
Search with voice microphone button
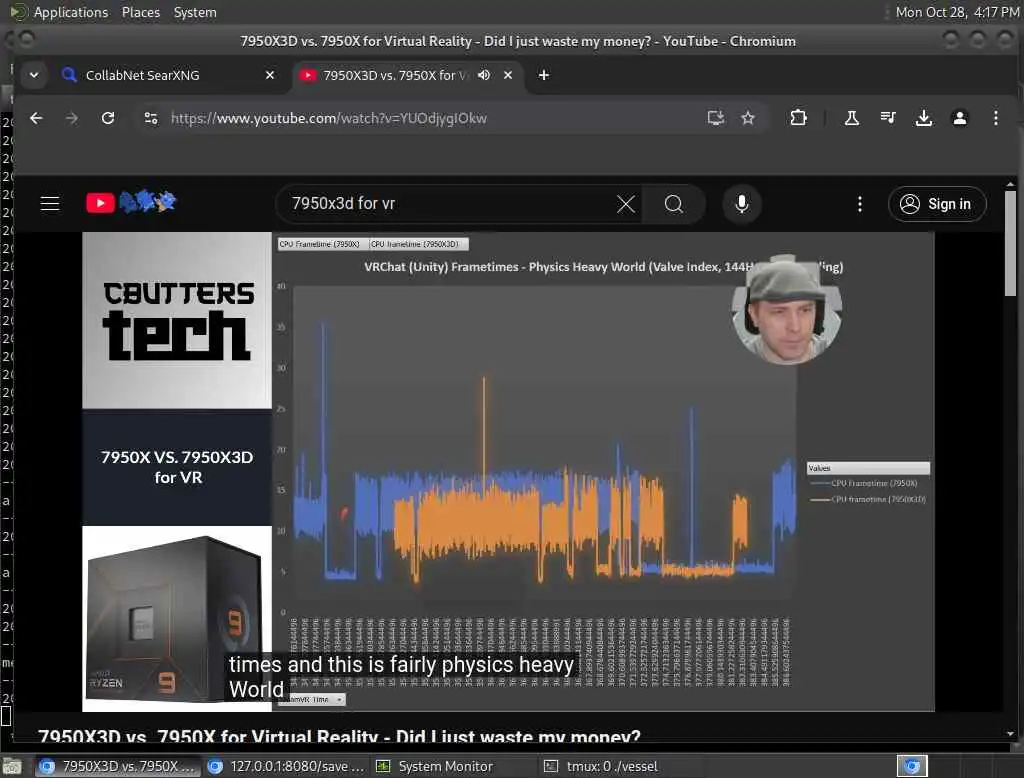click(742, 204)
